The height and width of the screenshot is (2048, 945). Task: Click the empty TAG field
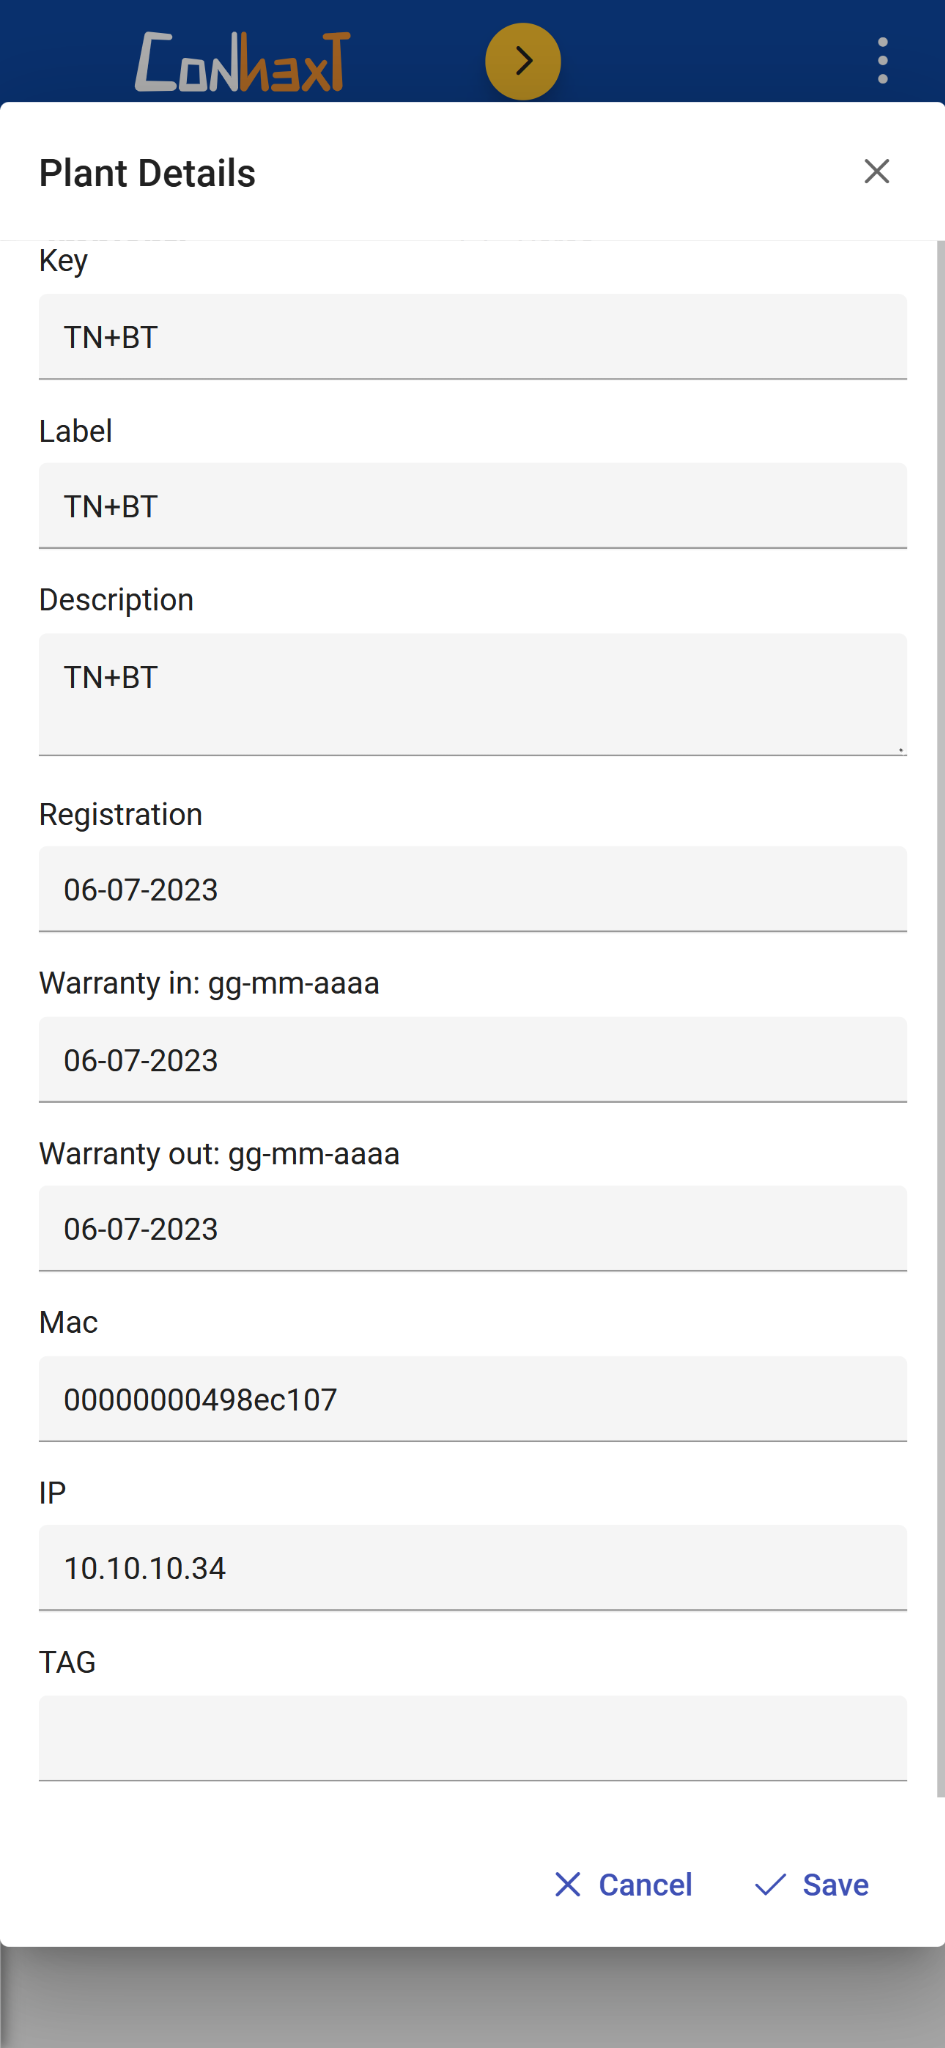coord(472,1738)
